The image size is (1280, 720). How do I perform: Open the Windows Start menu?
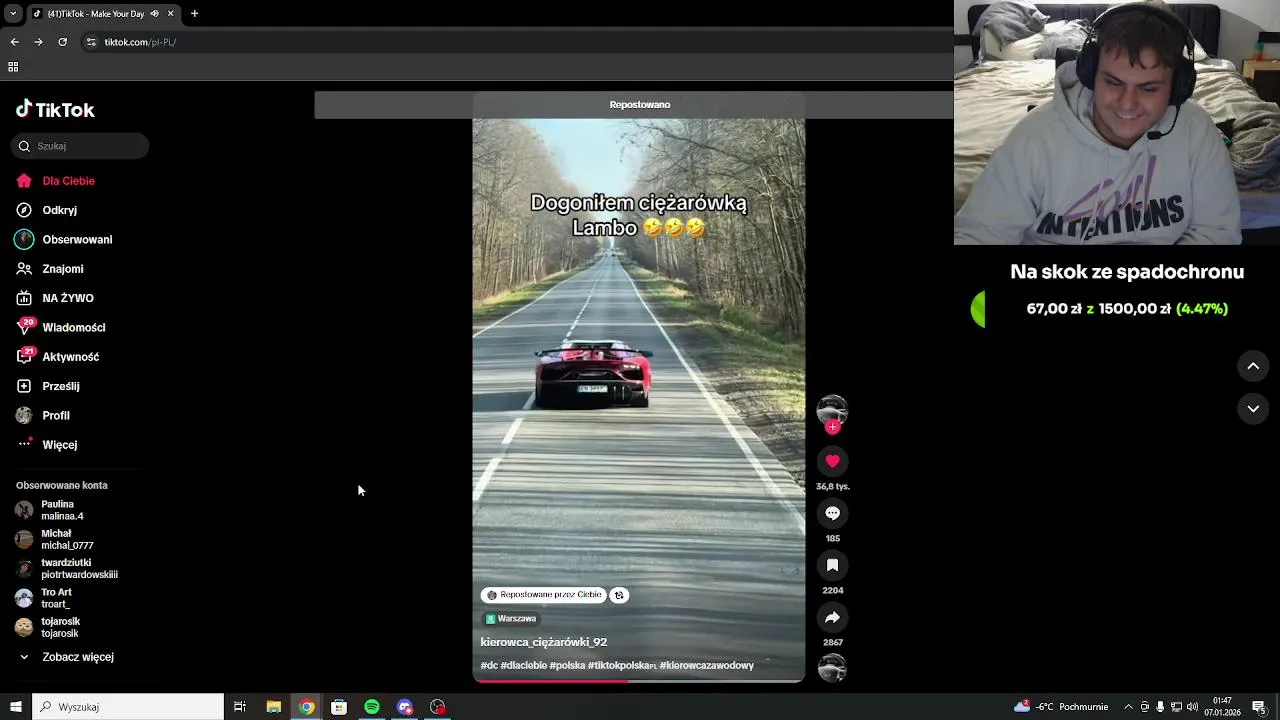tap(15, 707)
